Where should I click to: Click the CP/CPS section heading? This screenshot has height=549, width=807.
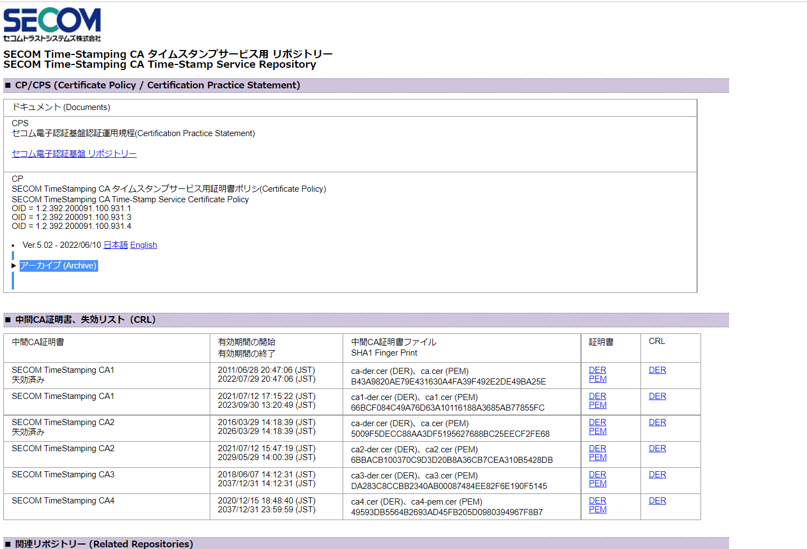click(366, 85)
